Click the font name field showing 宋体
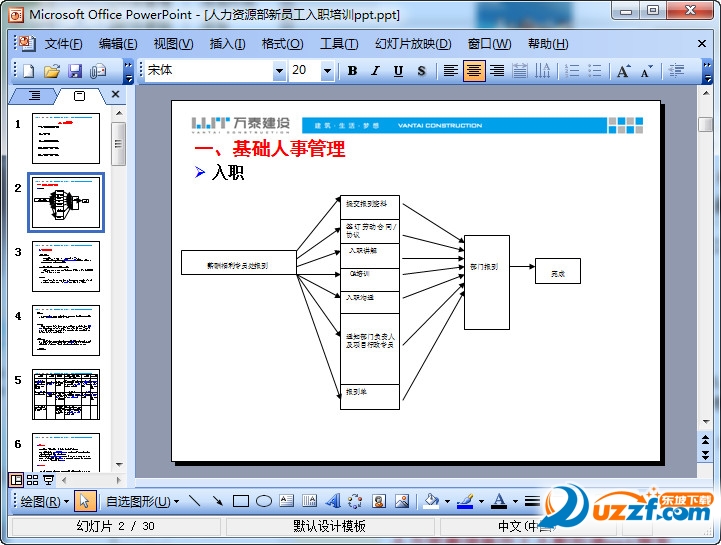Image resolution: width=721 pixels, height=545 pixels. click(x=209, y=70)
